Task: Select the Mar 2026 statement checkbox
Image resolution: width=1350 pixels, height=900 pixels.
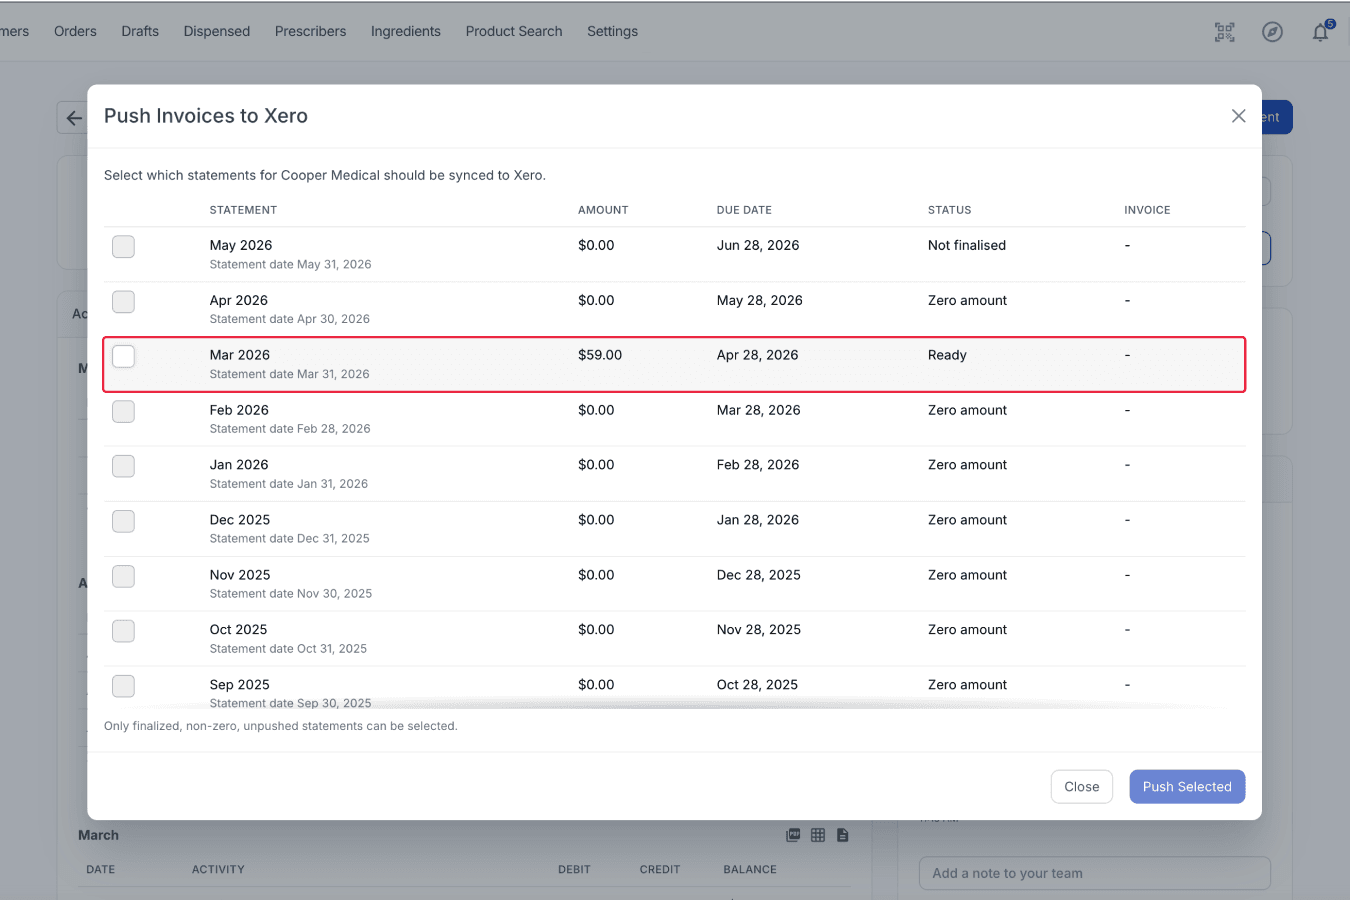Action: pos(123,356)
